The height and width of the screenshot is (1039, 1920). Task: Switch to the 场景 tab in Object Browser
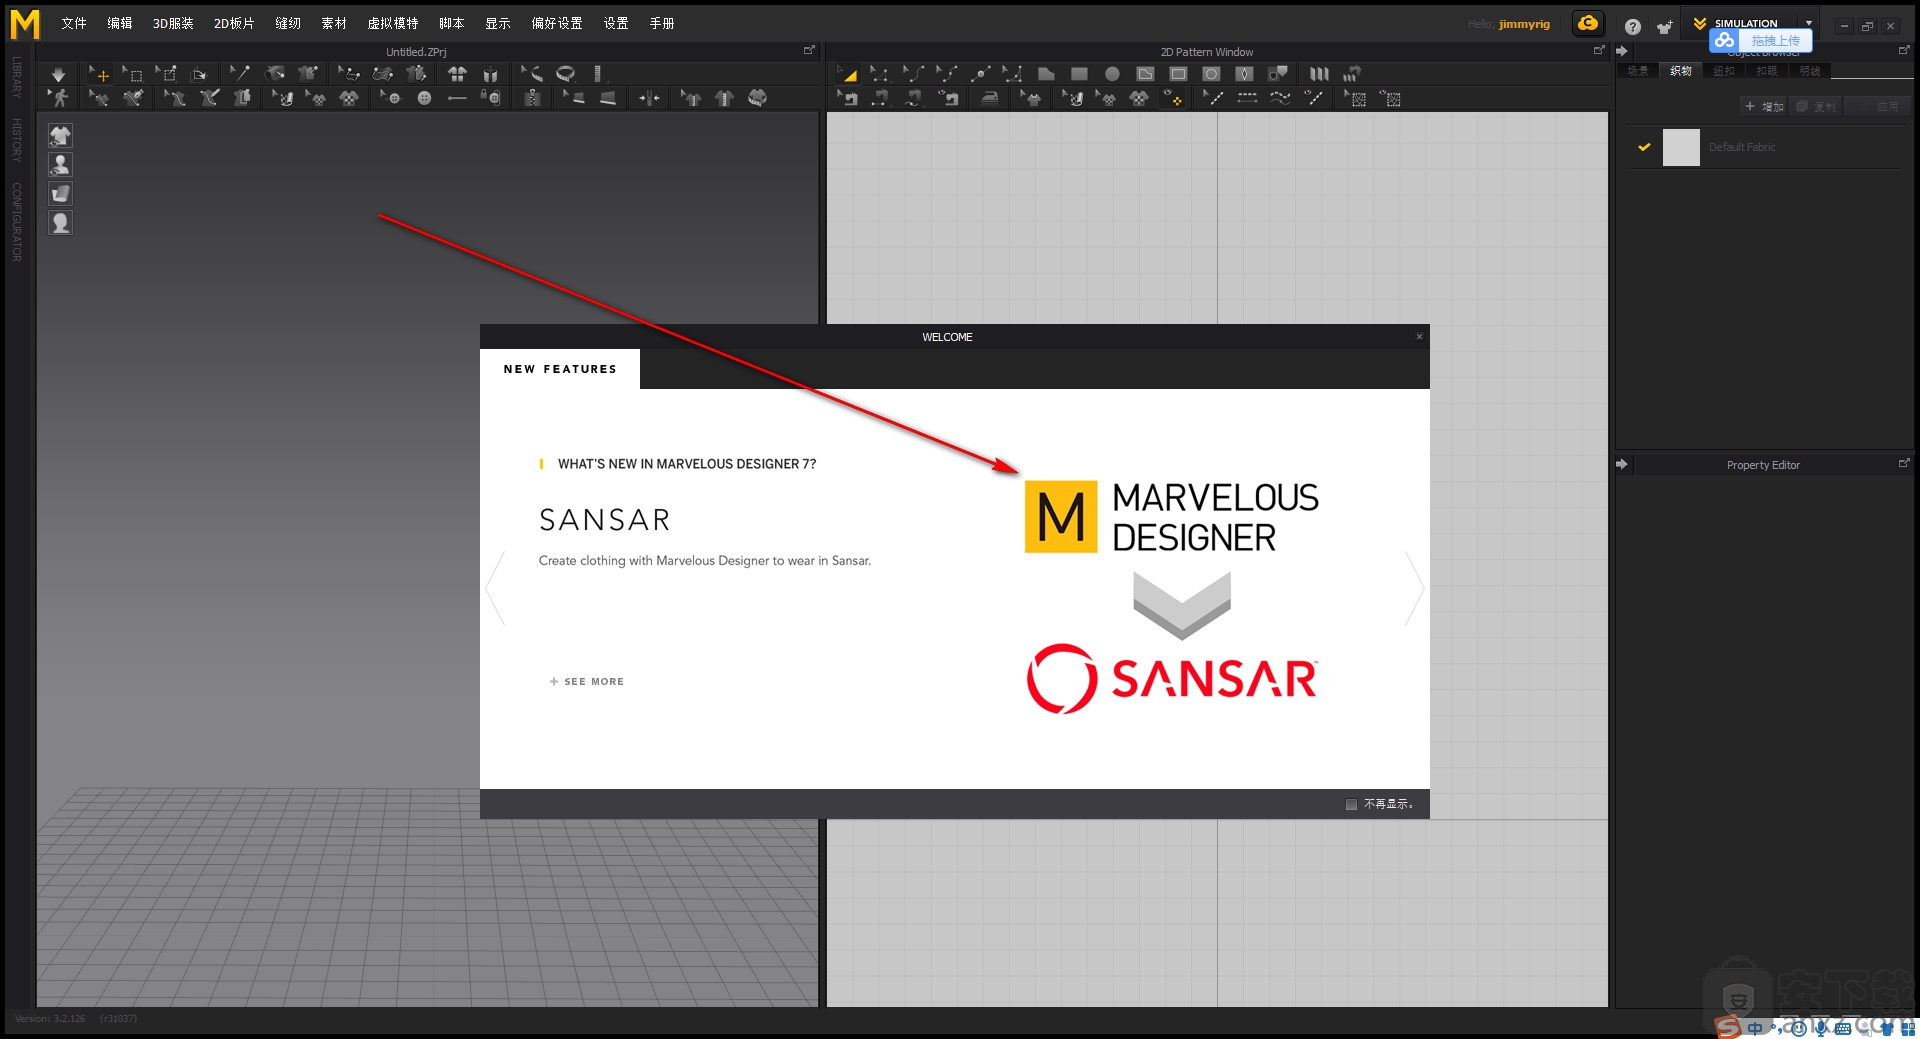point(1638,71)
